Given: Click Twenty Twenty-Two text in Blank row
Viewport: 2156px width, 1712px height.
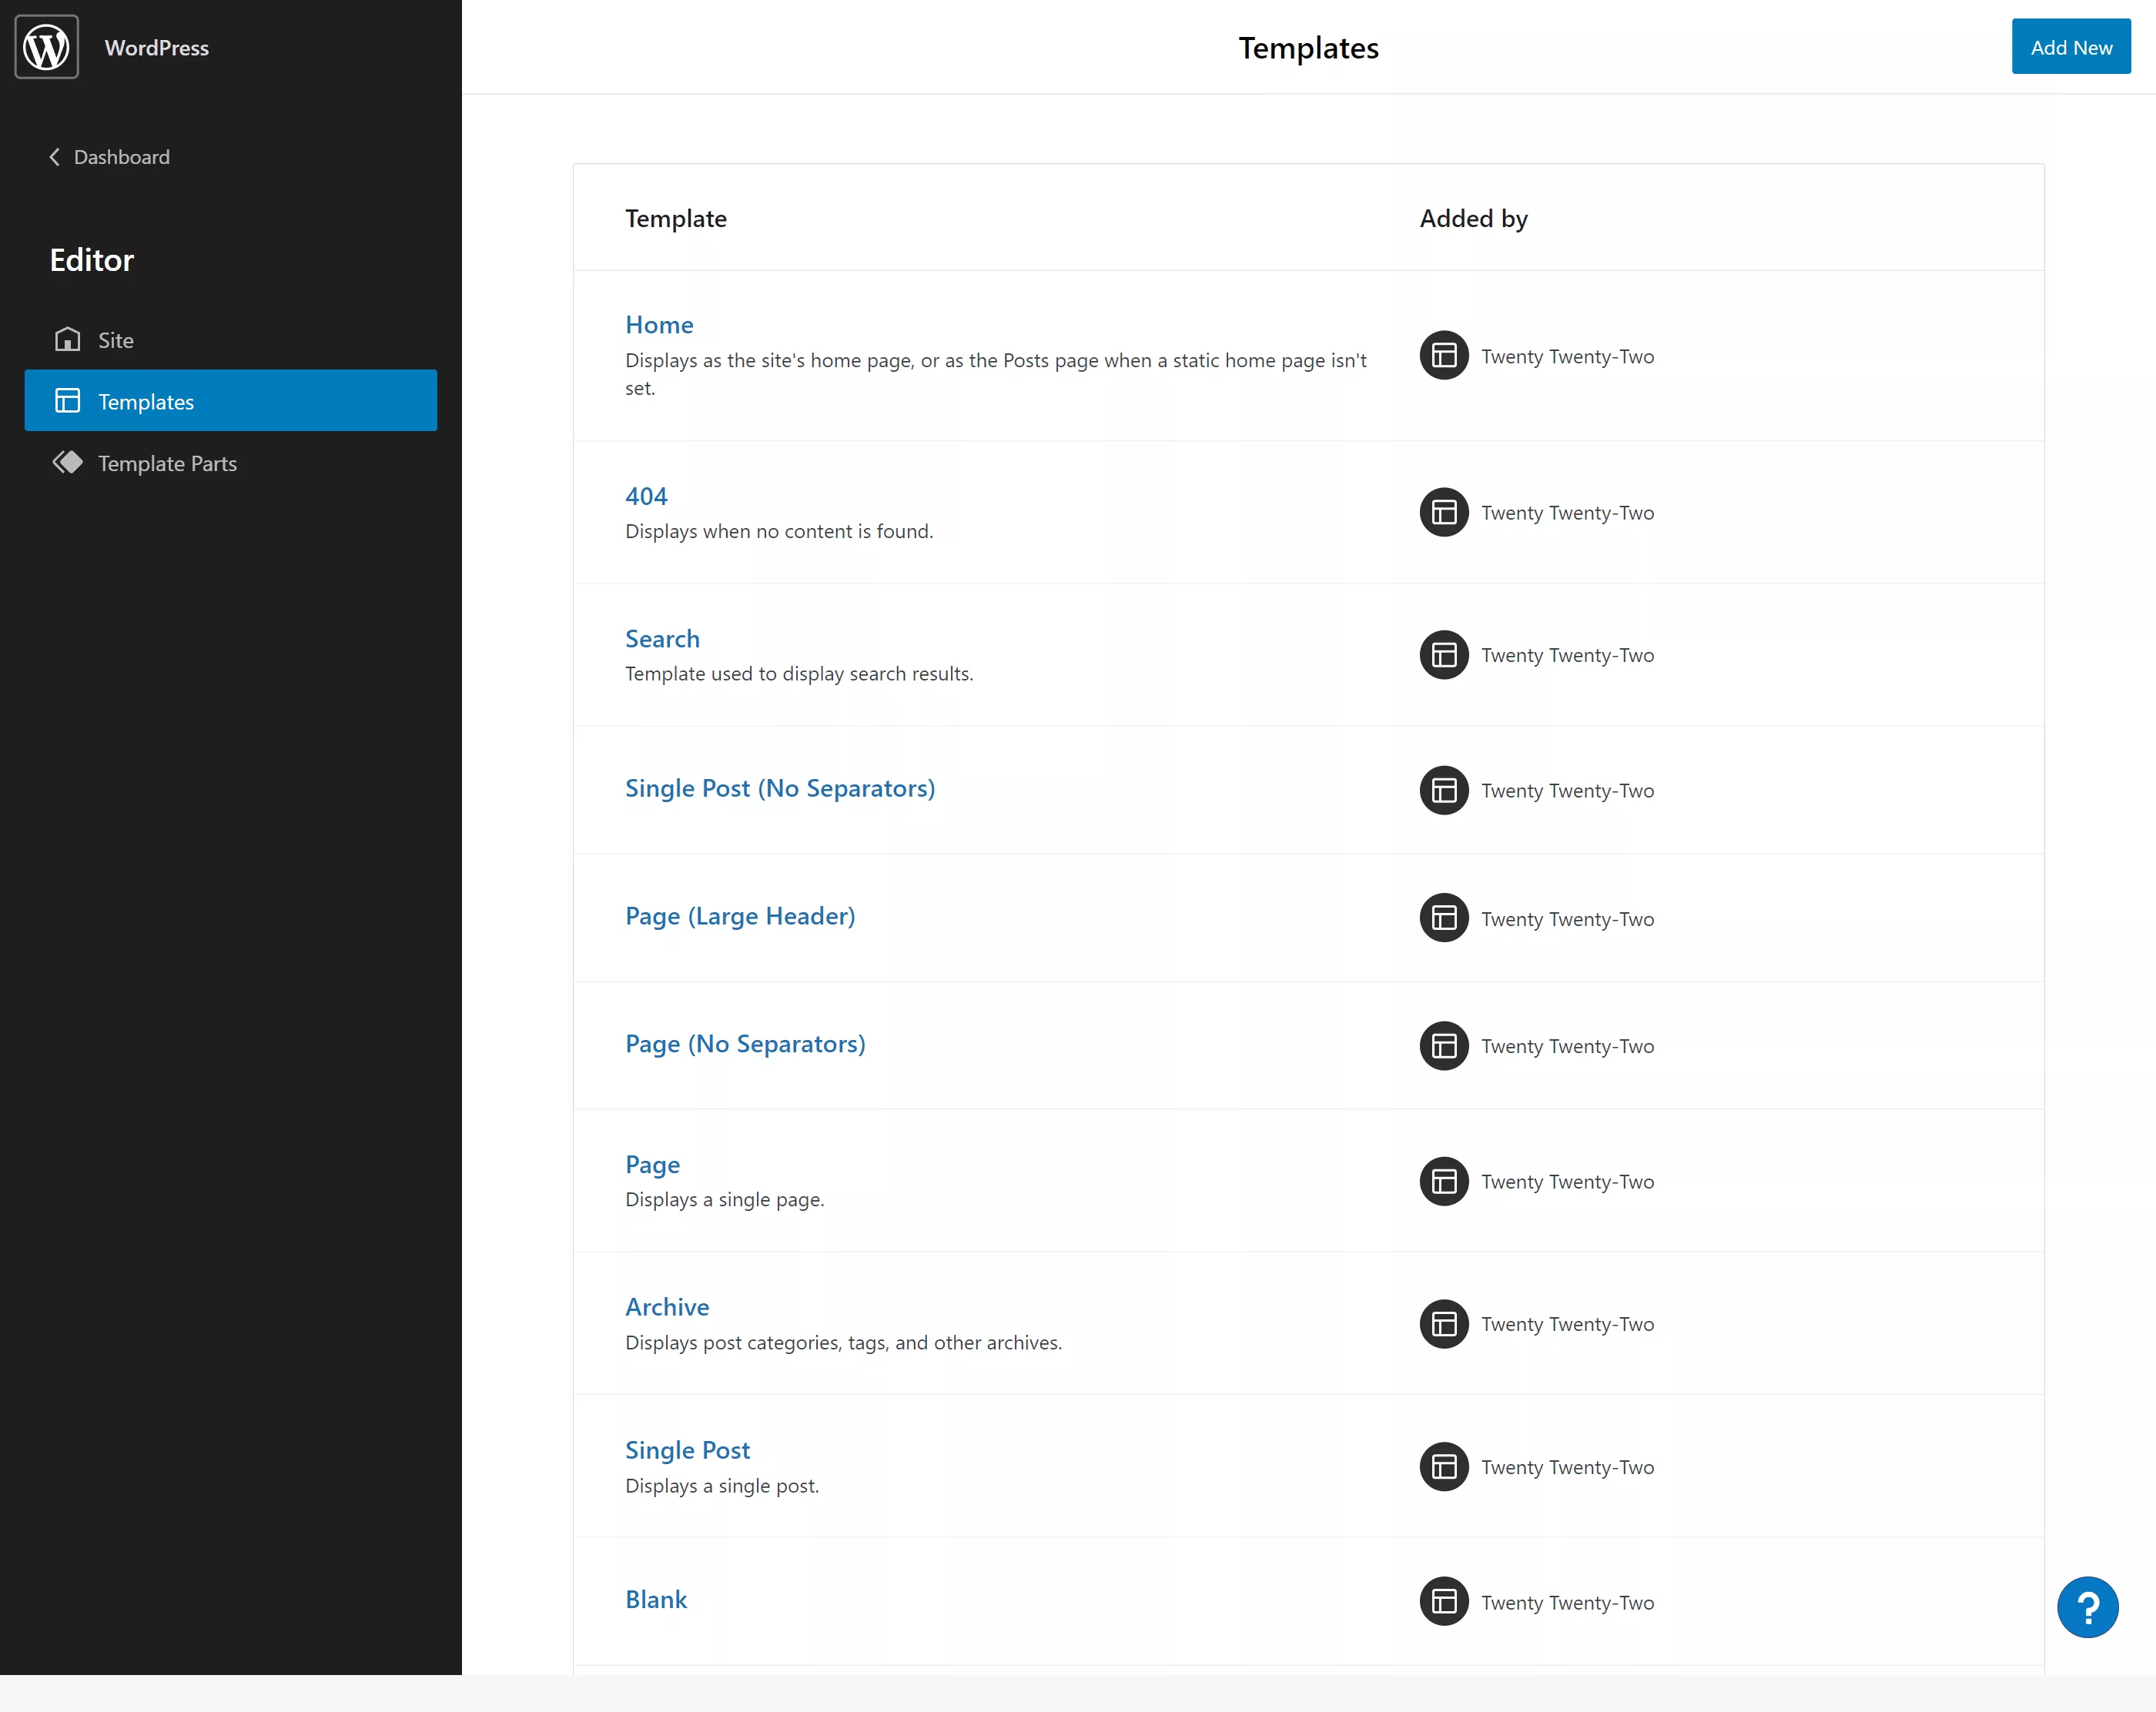Looking at the screenshot, I should click(1568, 1602).
